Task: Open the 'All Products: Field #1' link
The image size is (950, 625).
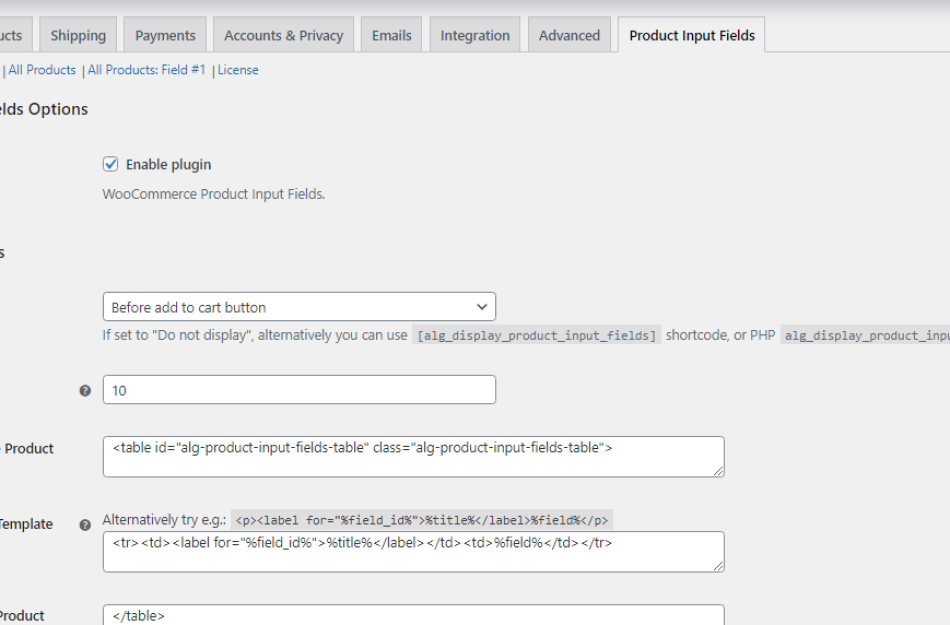Action: [146, 70]
